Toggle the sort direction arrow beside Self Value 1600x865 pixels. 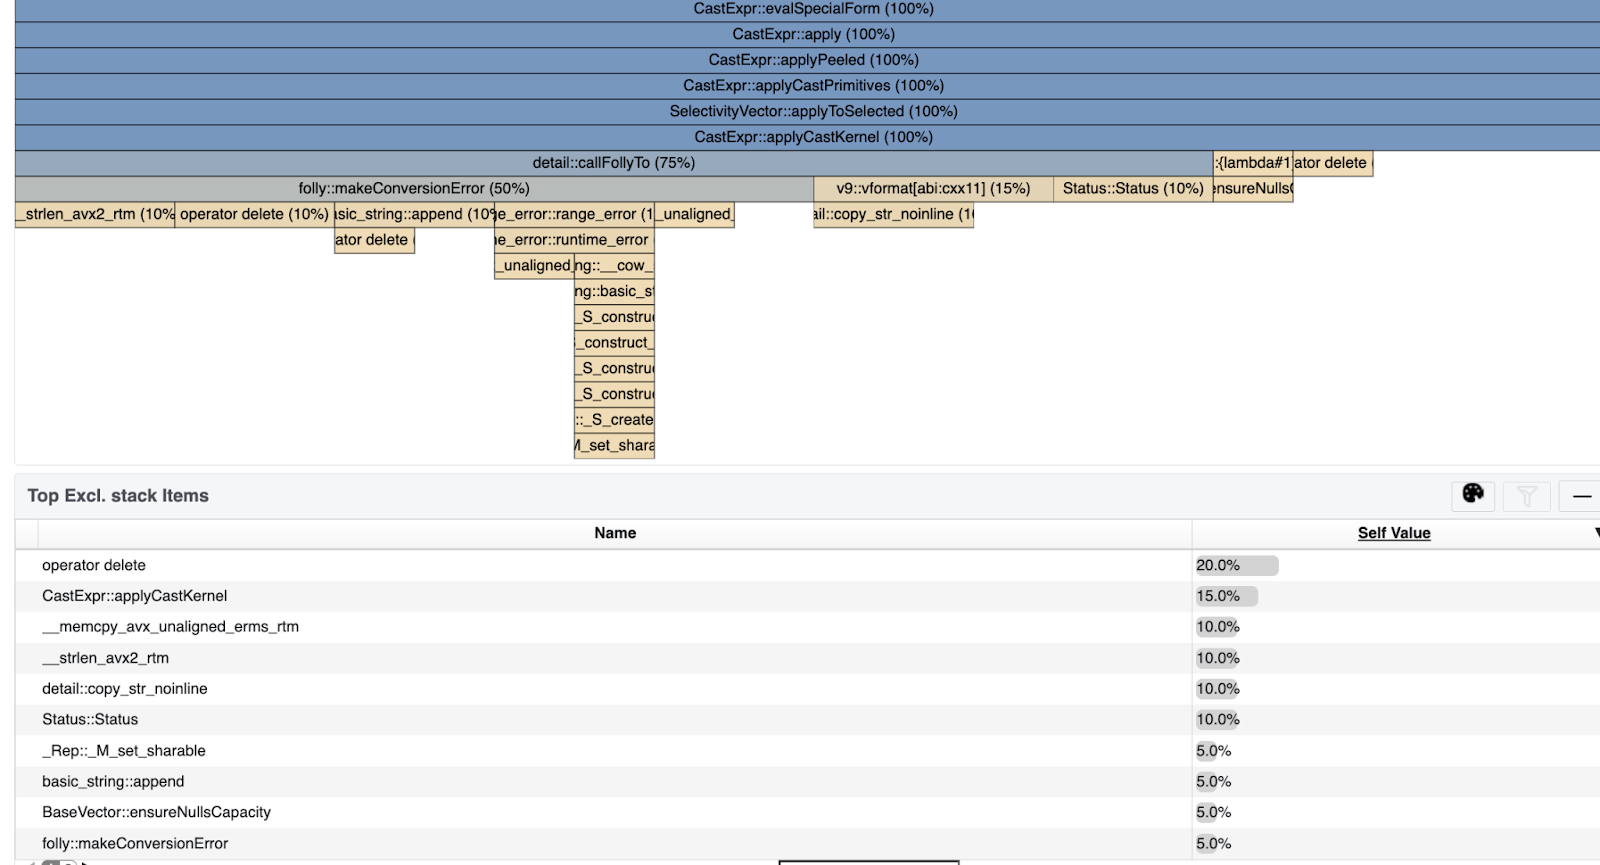[1595, 533]
